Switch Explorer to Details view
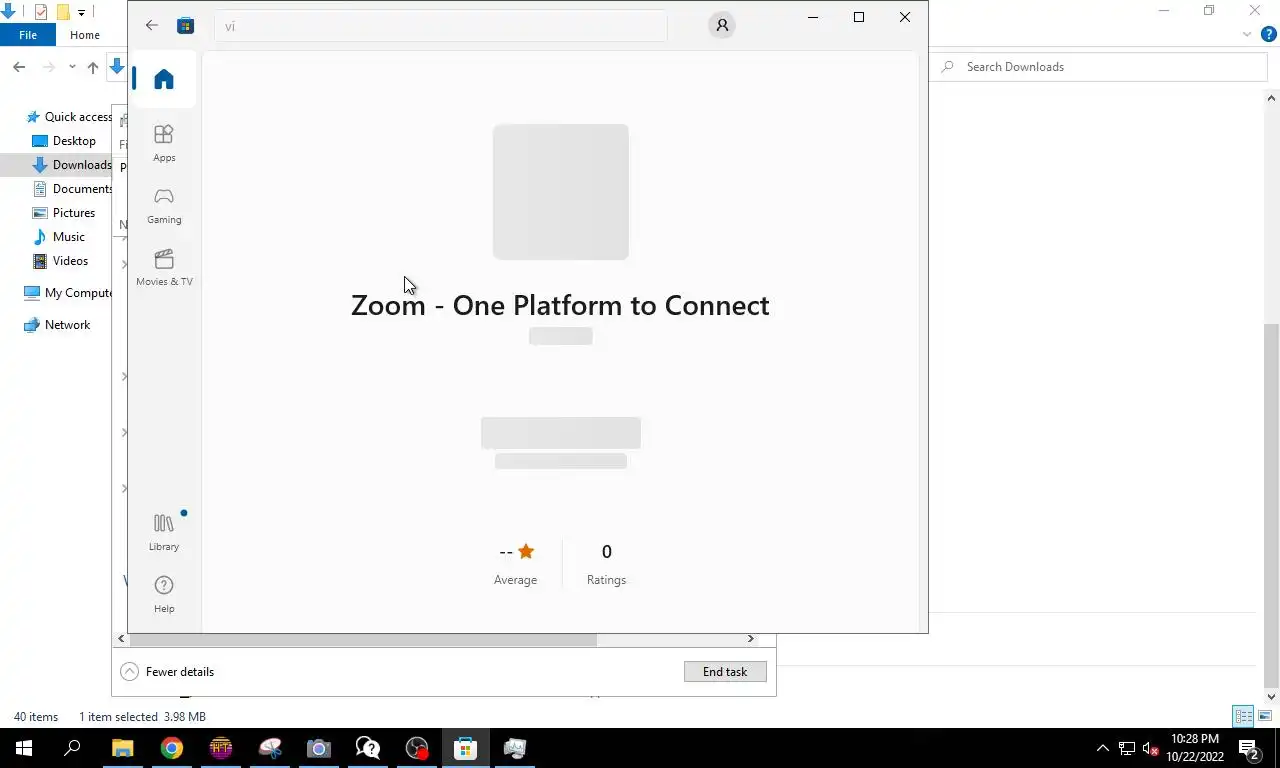Screen dimensions: 1280x768 pos(1243,716)
